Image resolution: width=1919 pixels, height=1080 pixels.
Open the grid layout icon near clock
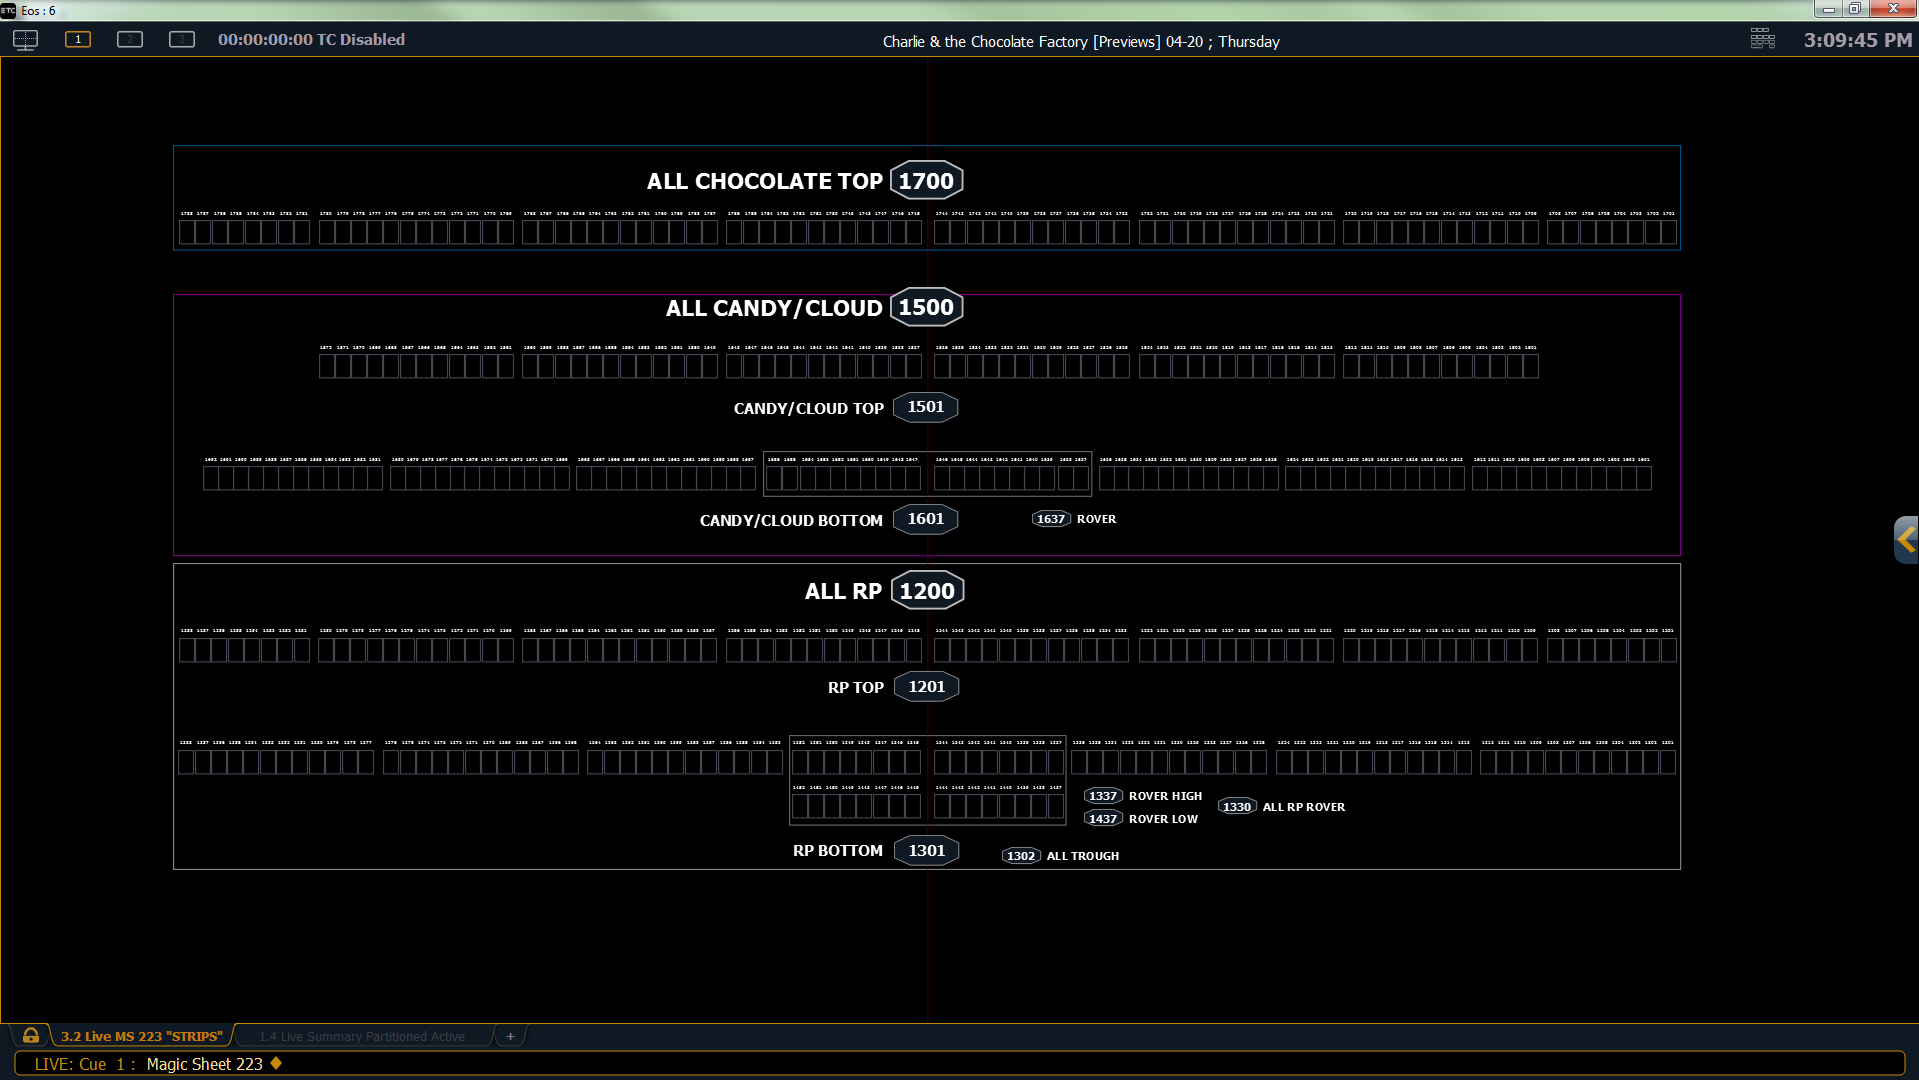(1762, 40)
